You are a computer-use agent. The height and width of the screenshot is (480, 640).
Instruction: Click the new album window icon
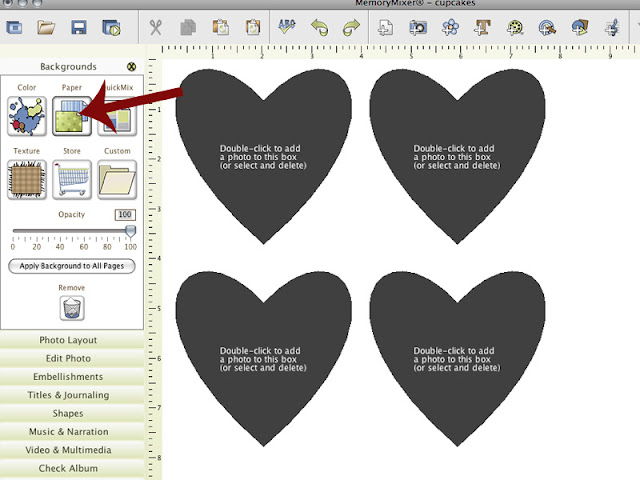click(x=15, y=28)
